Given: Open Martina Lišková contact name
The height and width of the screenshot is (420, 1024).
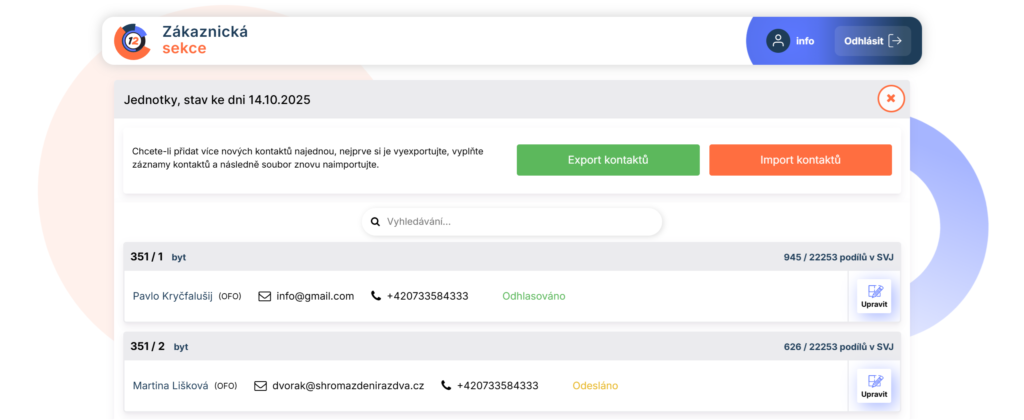Looking at the screenshot, I should tap(171, 386).
